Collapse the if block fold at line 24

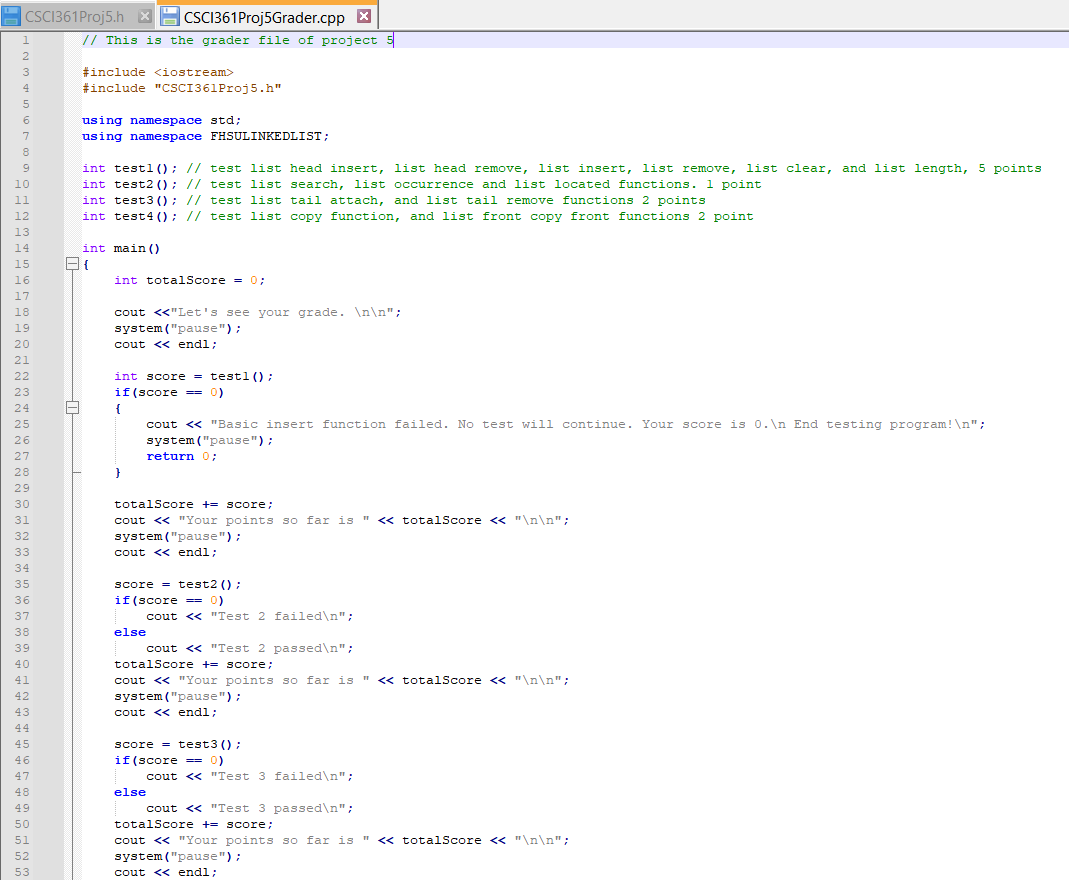point(72,408)
